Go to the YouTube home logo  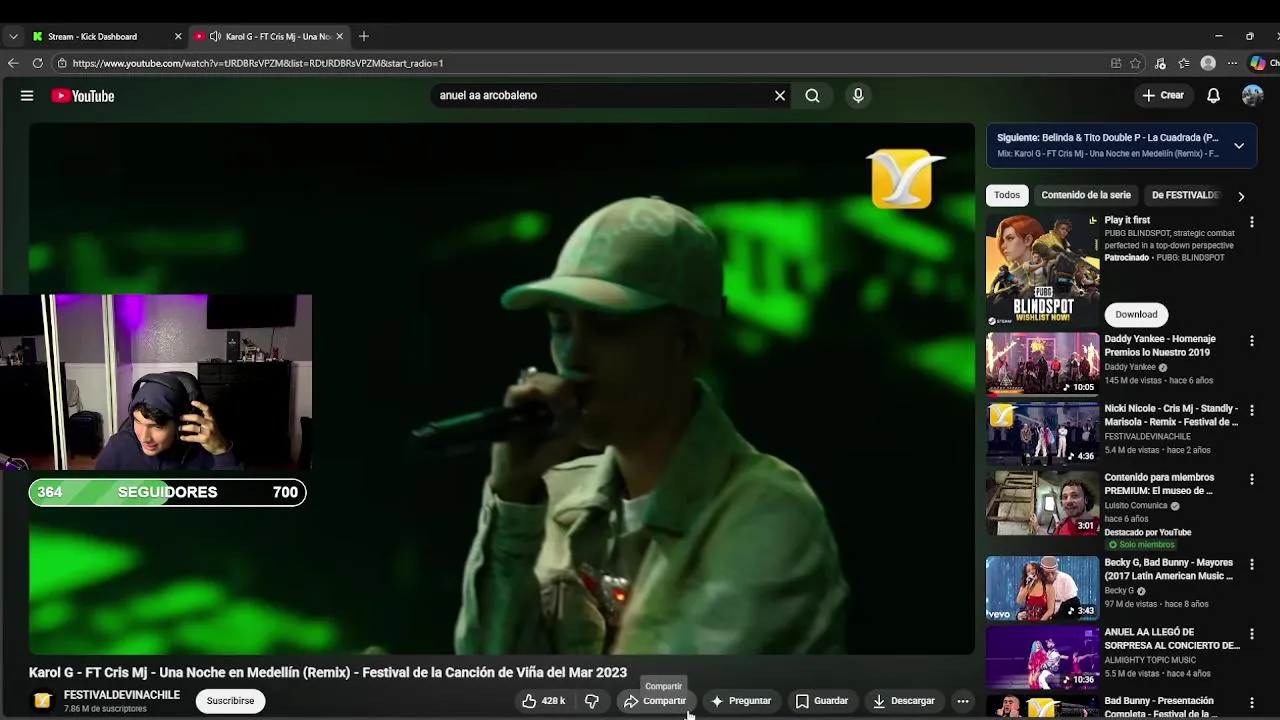[83, 96]
